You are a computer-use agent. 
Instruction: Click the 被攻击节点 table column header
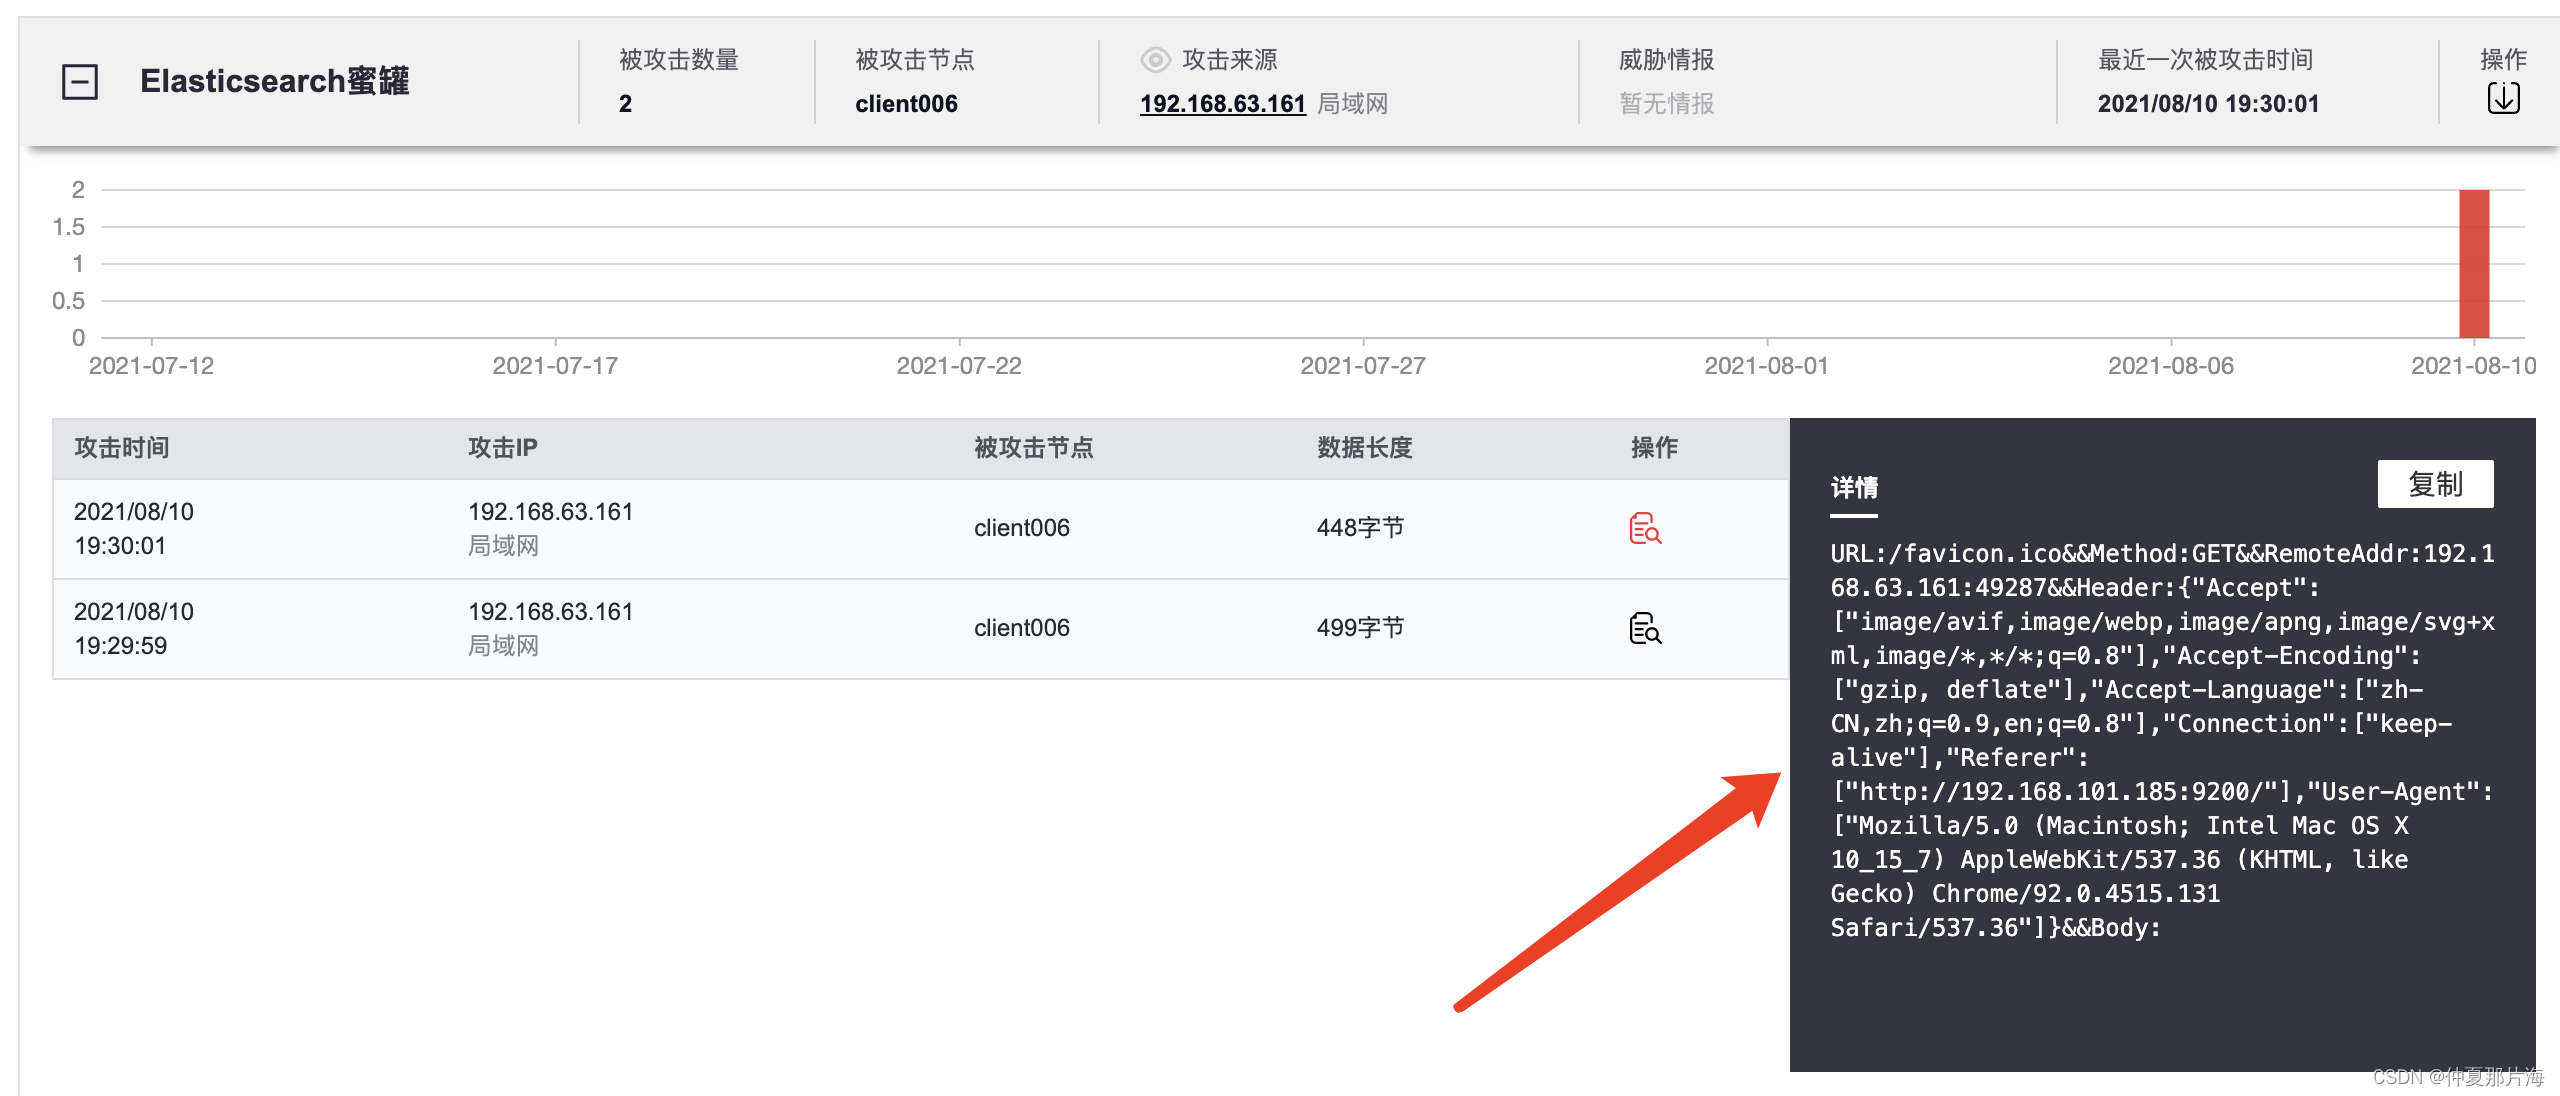(1034, 448)
